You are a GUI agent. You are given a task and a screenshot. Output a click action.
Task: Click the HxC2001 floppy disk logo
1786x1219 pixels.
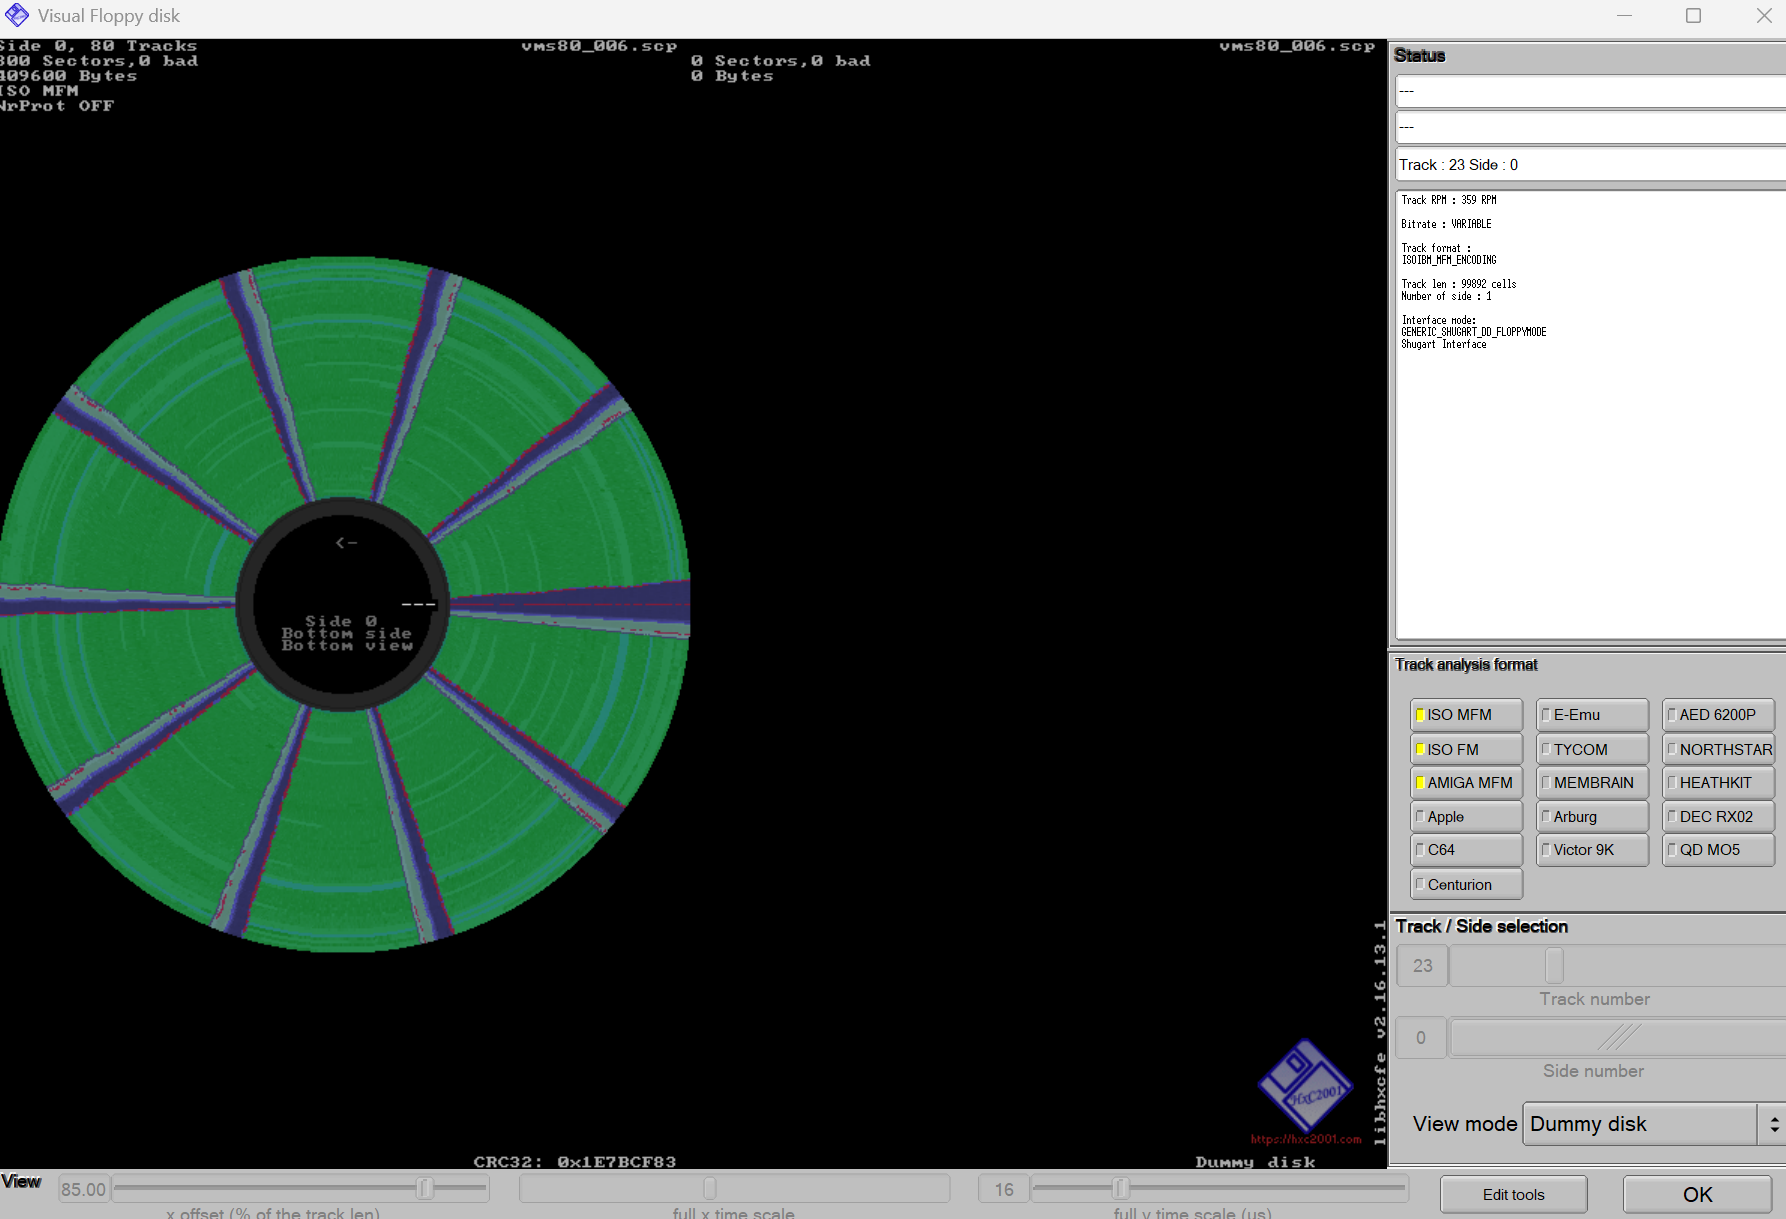pos(1304,1087)
